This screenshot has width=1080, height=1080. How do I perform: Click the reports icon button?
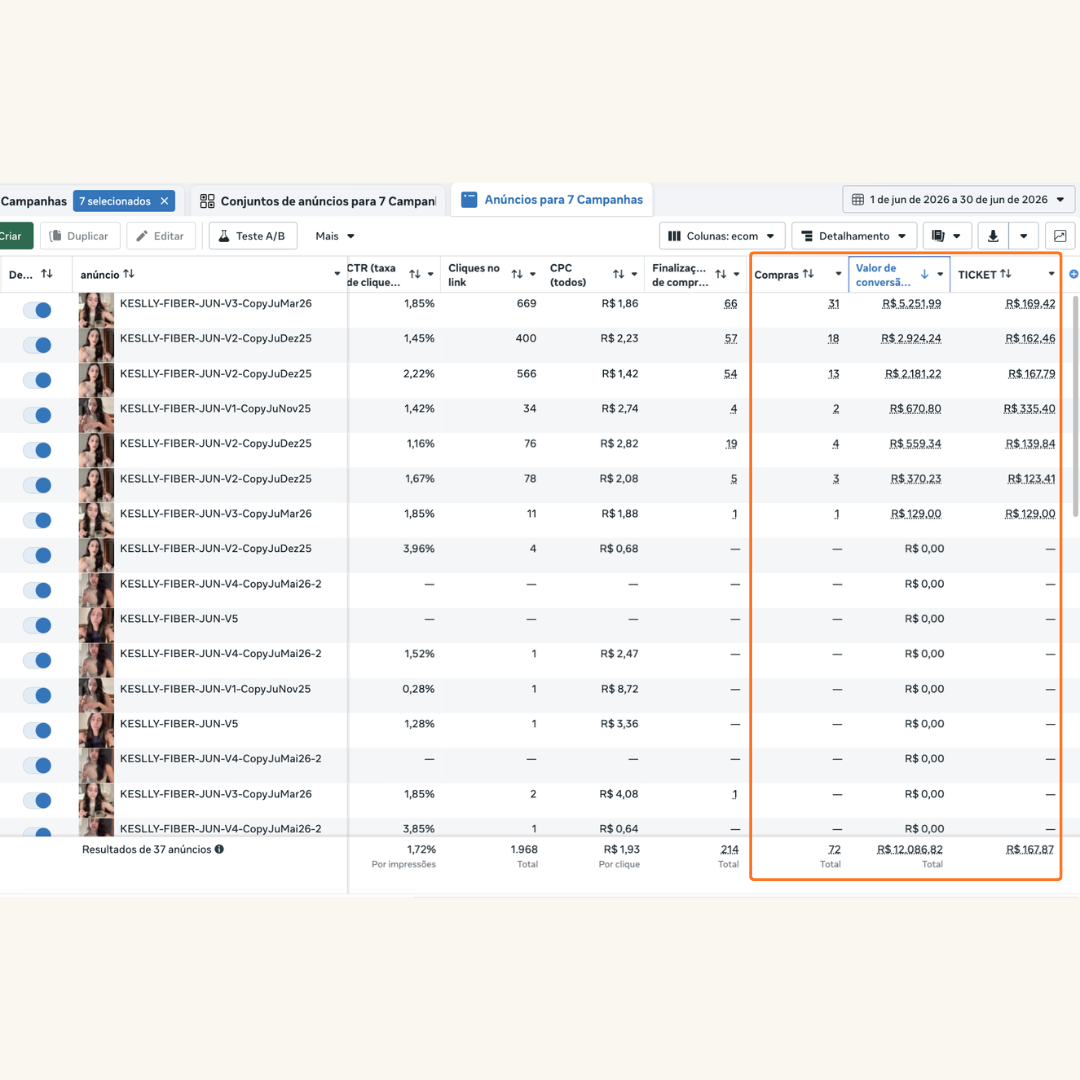(x=946, y=236)
